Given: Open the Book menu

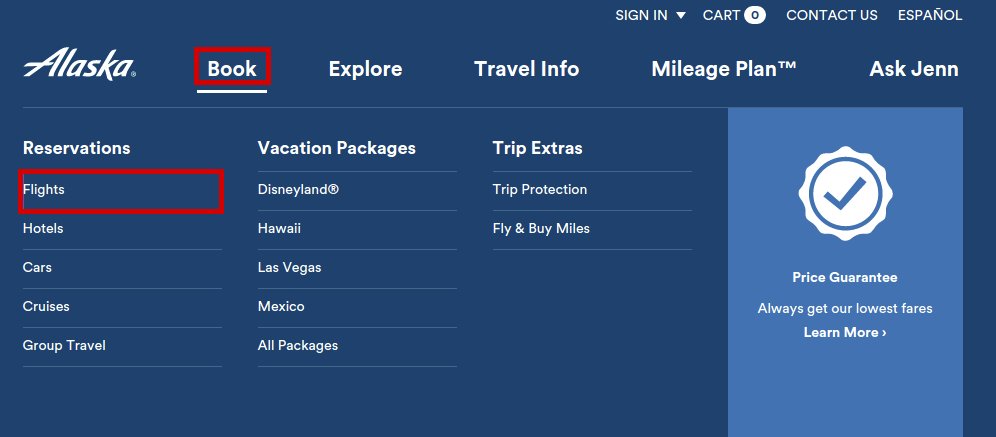Looking at the screenshot, I should [x=232, y=69].
